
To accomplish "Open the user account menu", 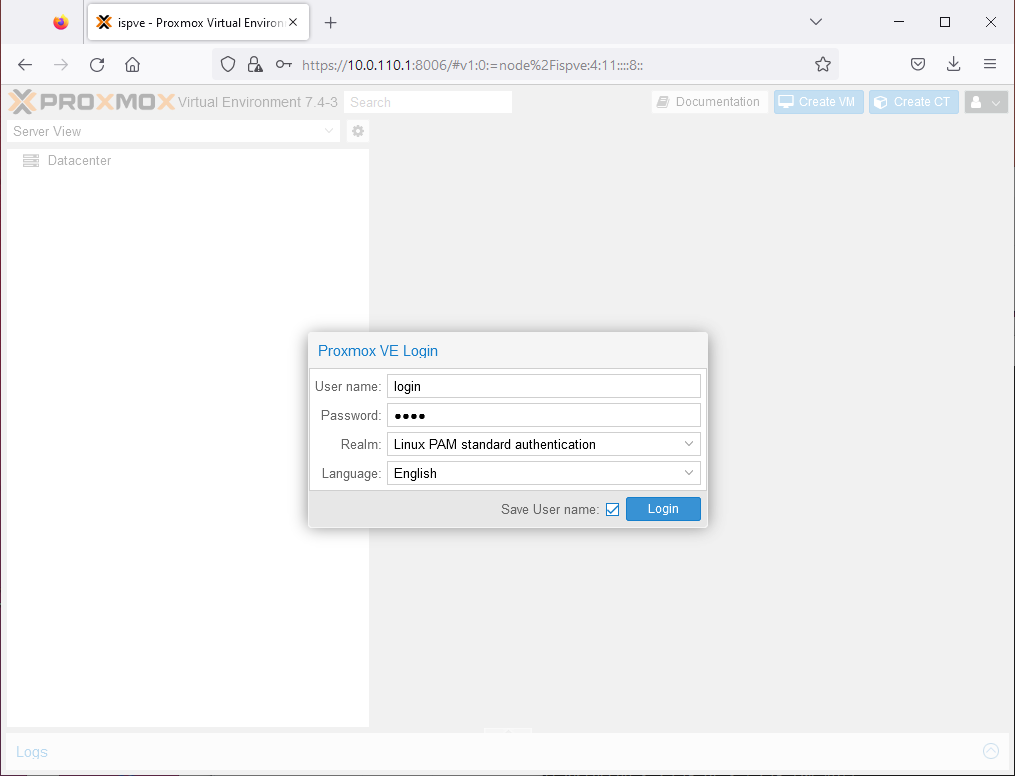I will [x=986, y=102].
